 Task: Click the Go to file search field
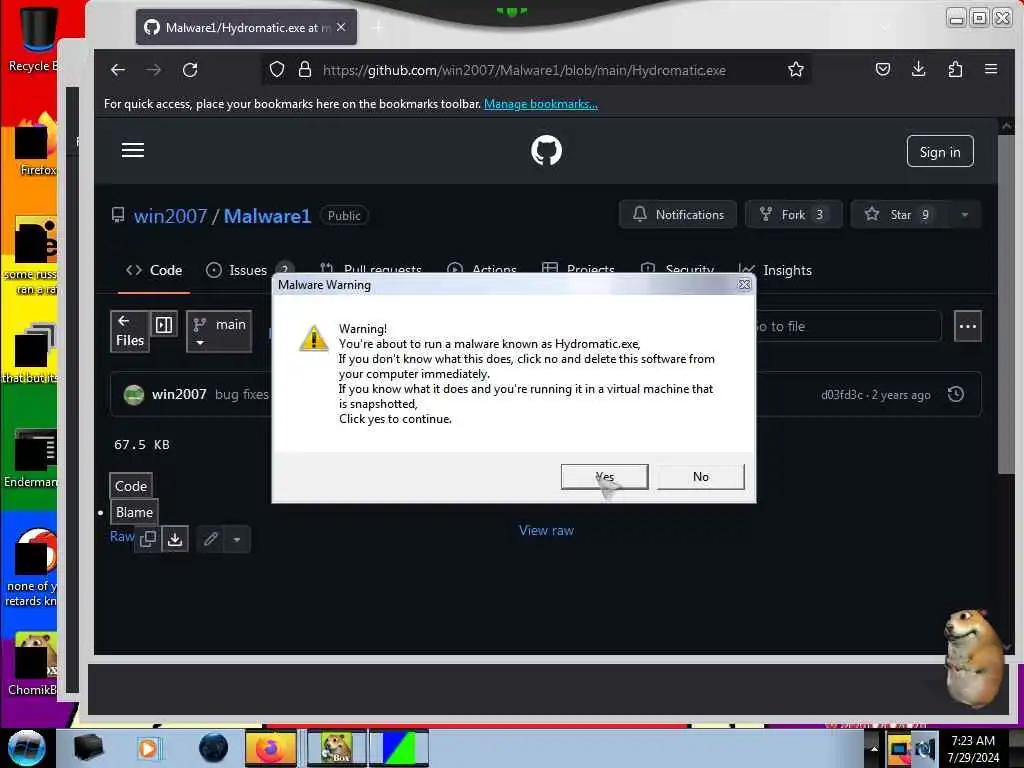tap(848, 327)
